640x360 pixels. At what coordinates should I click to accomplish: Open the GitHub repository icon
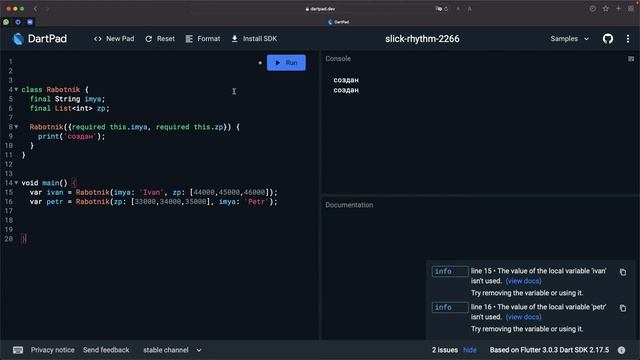tap(608, 39)
